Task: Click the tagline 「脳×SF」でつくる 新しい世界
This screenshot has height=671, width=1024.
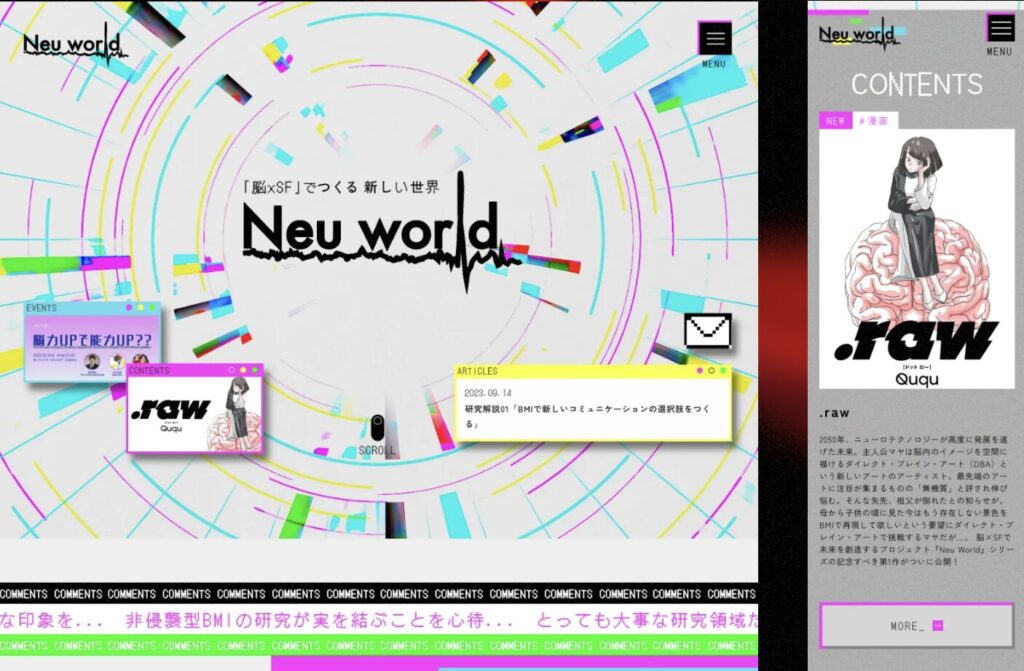Action: point(340,188)
